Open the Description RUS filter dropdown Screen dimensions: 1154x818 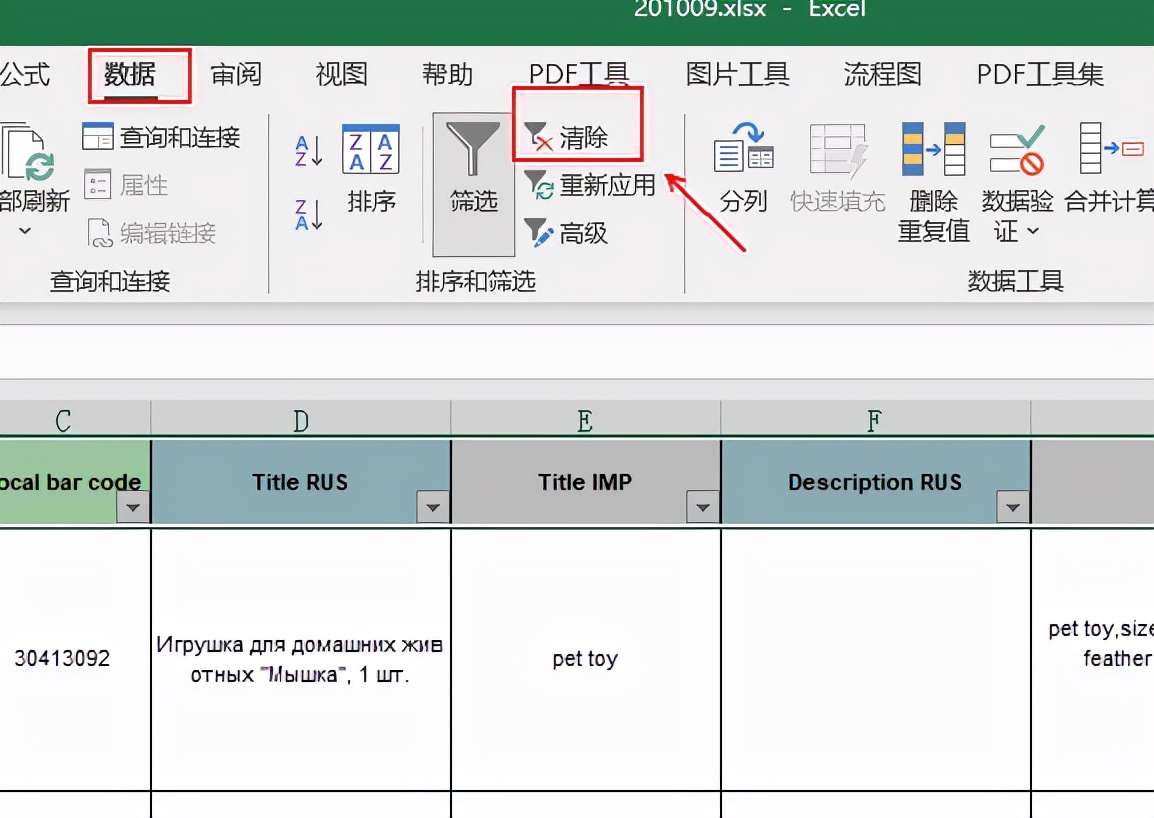tap(1013, 507)
